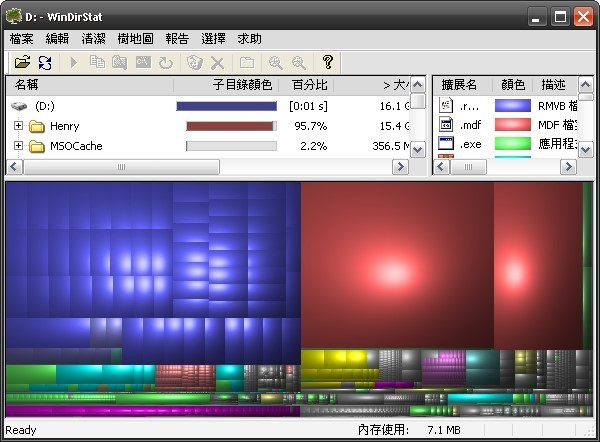This screenshot has height=442, width=600.
Task: Click the .mdf file type icon
Action: pos(446,124)
